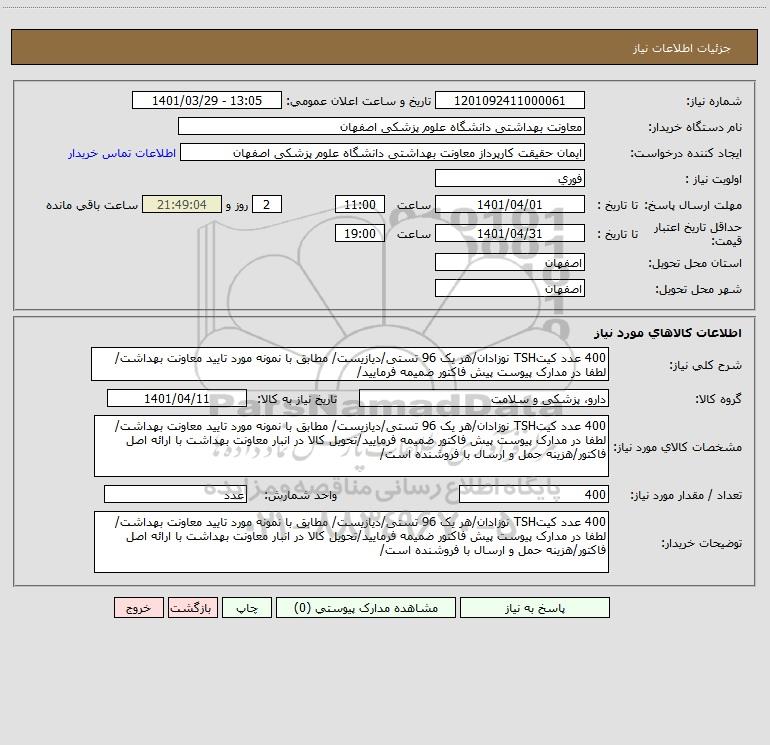Click the deadline time field 11:00

(x=360, y=204)
